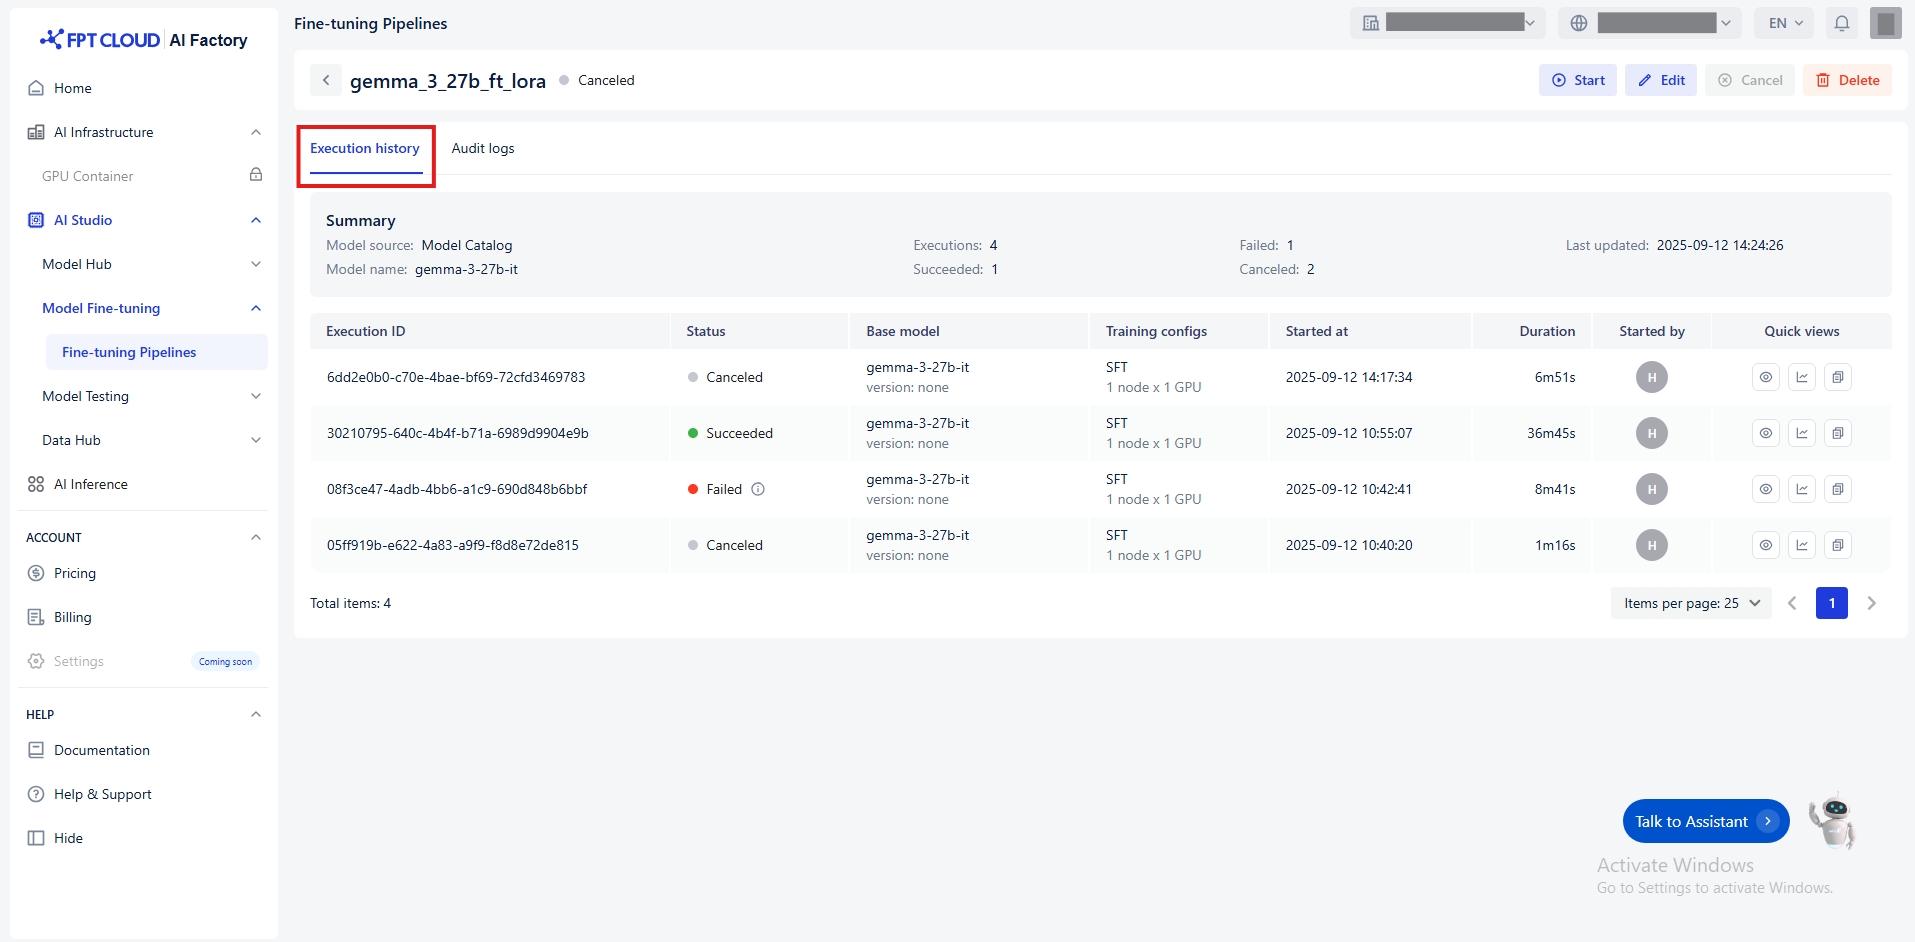Open metrics chart for the Succeeded execution
The image size is (1915, 942).
[x=1801, y=433]
